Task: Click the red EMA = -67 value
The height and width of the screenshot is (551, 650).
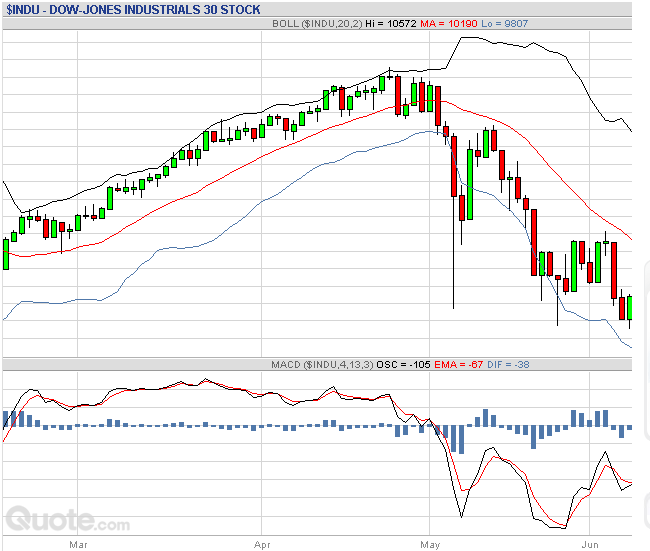Action: pyautogui.click(x=458, y=365)
